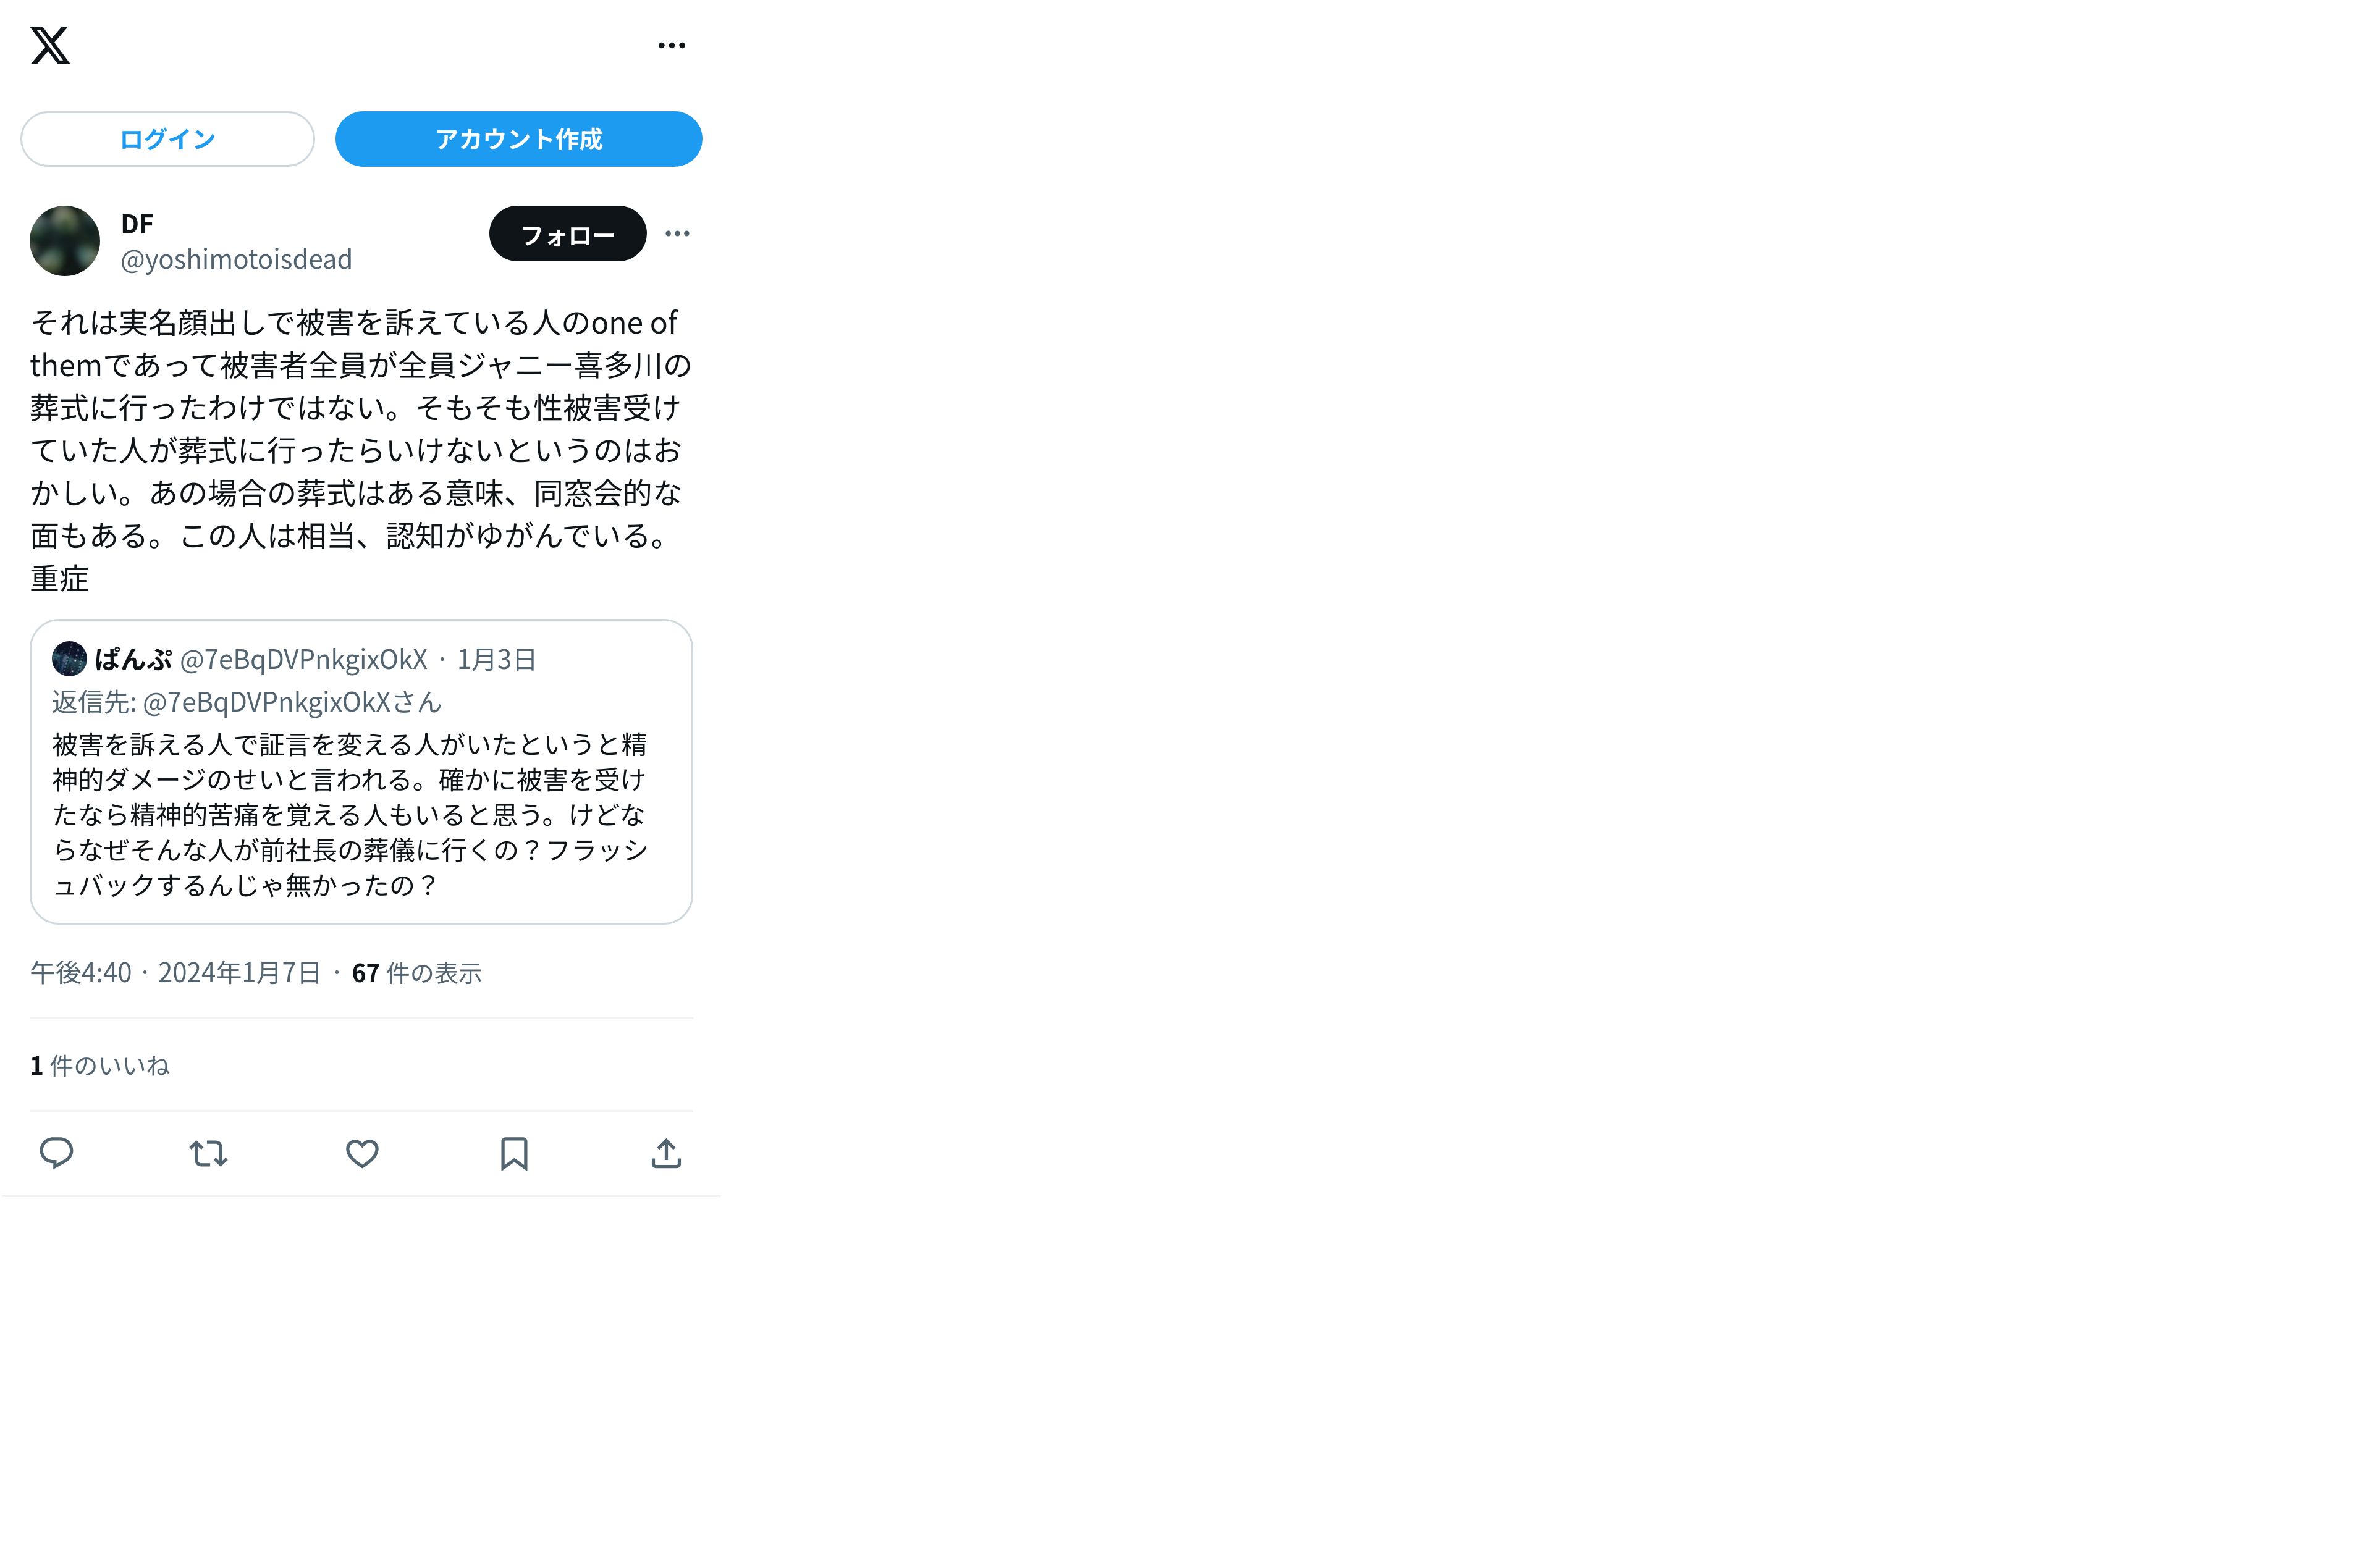Open the DF display name link
The image size is (2380, 1564).
point(137,224)
